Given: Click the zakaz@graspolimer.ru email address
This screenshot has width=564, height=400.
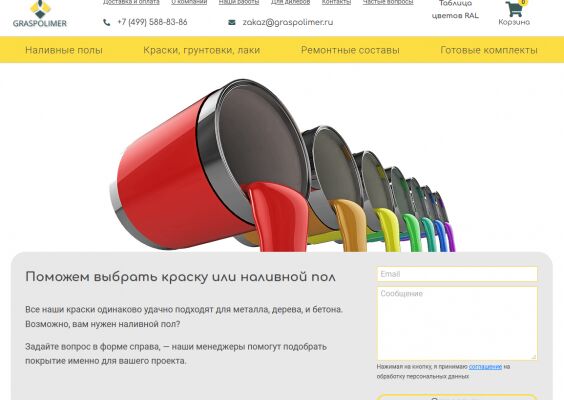Looking at the screenshot, I should 288,22.
